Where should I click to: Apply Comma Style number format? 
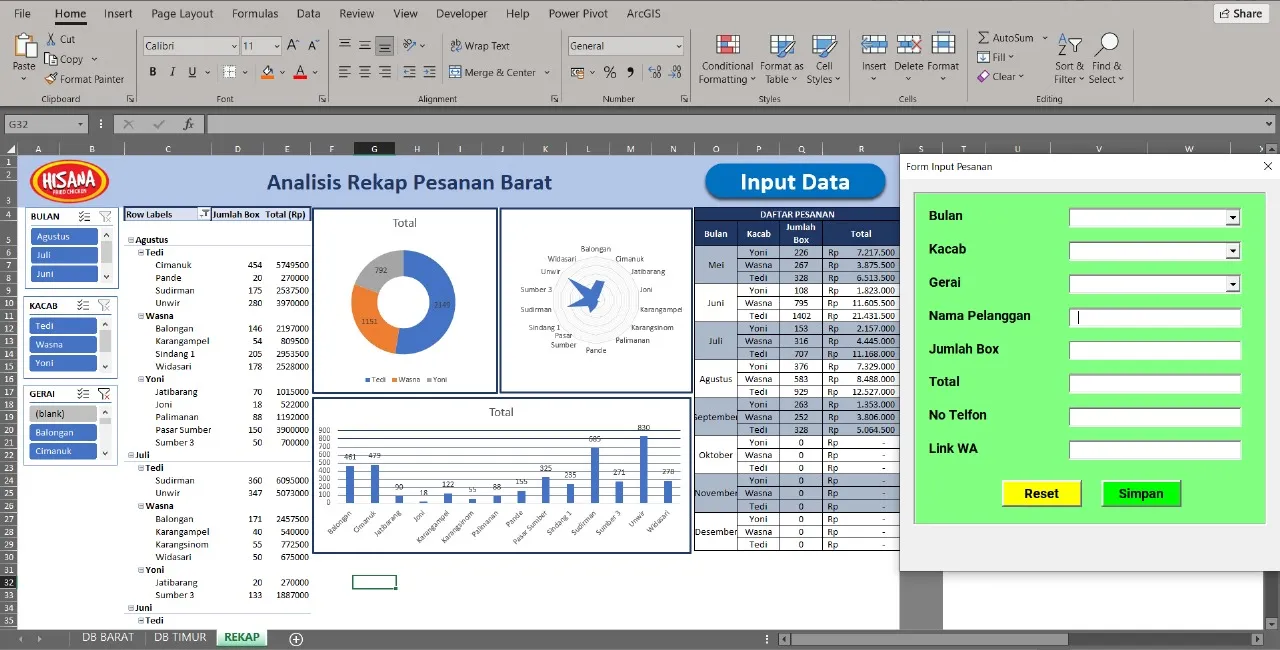coord(630,72)
